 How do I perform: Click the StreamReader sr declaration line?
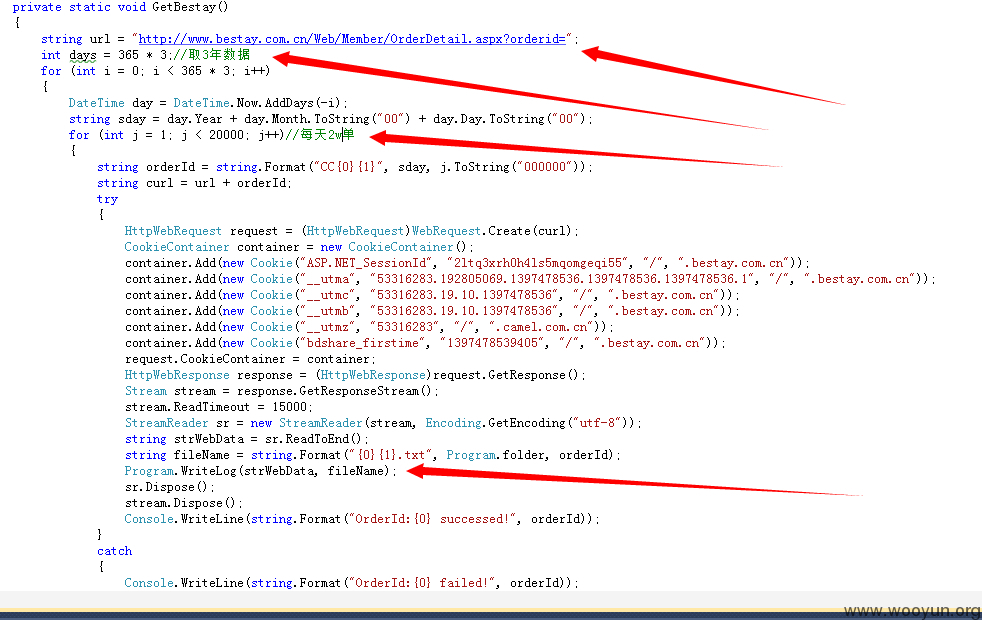pyautogui.click(x=383, y=423)
